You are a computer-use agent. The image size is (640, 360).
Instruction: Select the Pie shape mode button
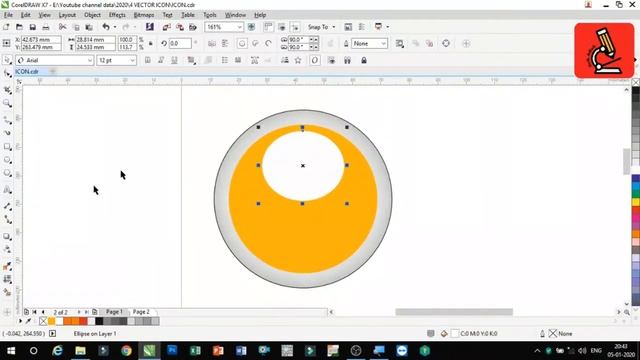[256, 43]
